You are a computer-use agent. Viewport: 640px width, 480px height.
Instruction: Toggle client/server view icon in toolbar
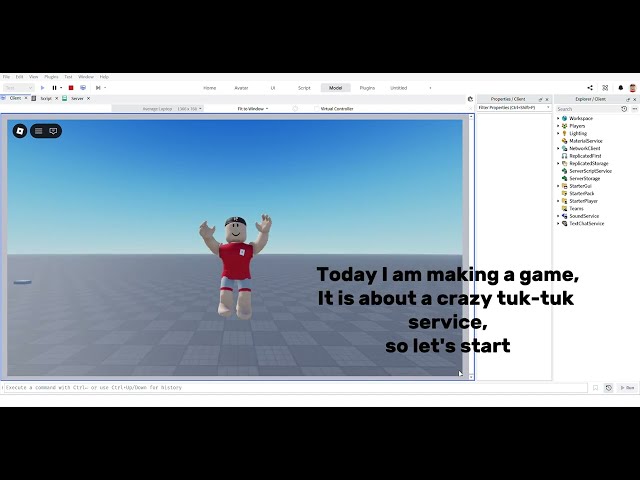click(83, 88)
